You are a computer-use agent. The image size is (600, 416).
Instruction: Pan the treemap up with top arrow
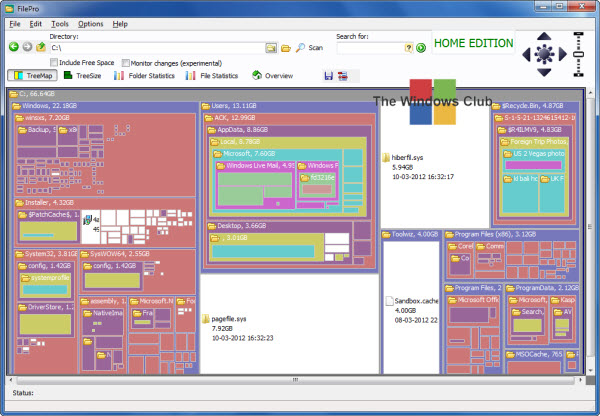544,36
